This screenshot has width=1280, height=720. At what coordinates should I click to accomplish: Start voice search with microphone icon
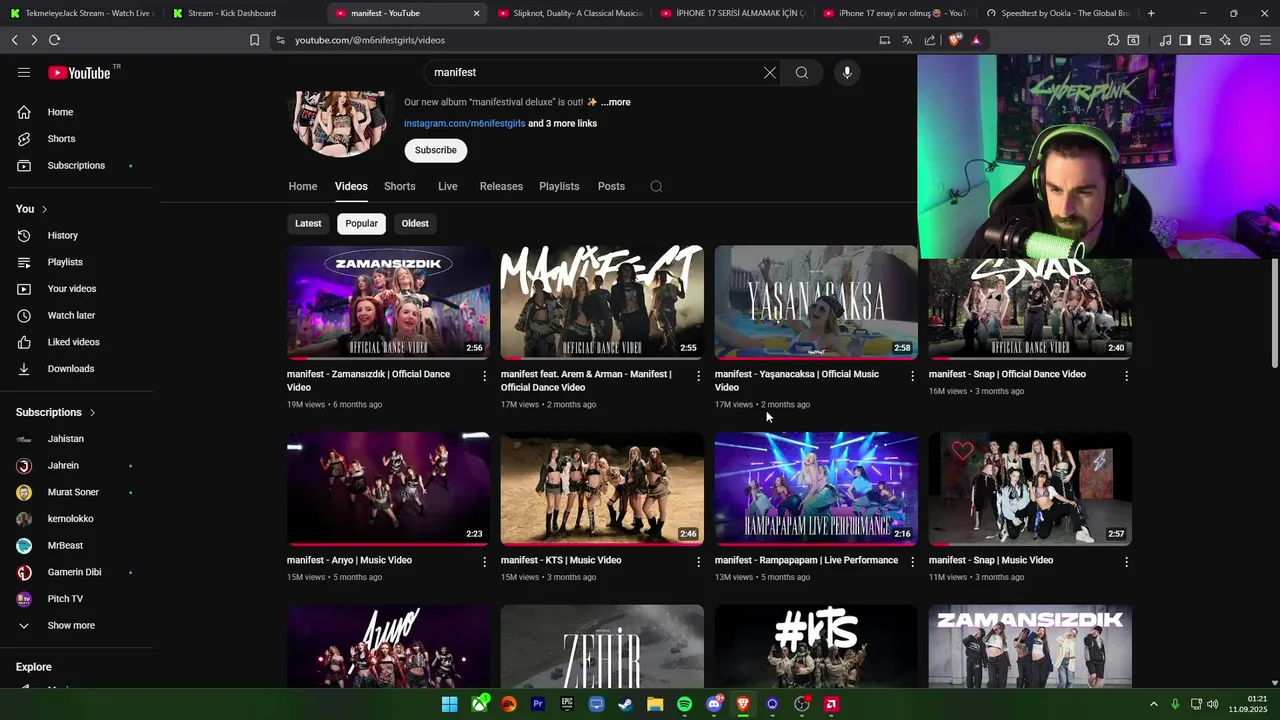tap(847, 72)
